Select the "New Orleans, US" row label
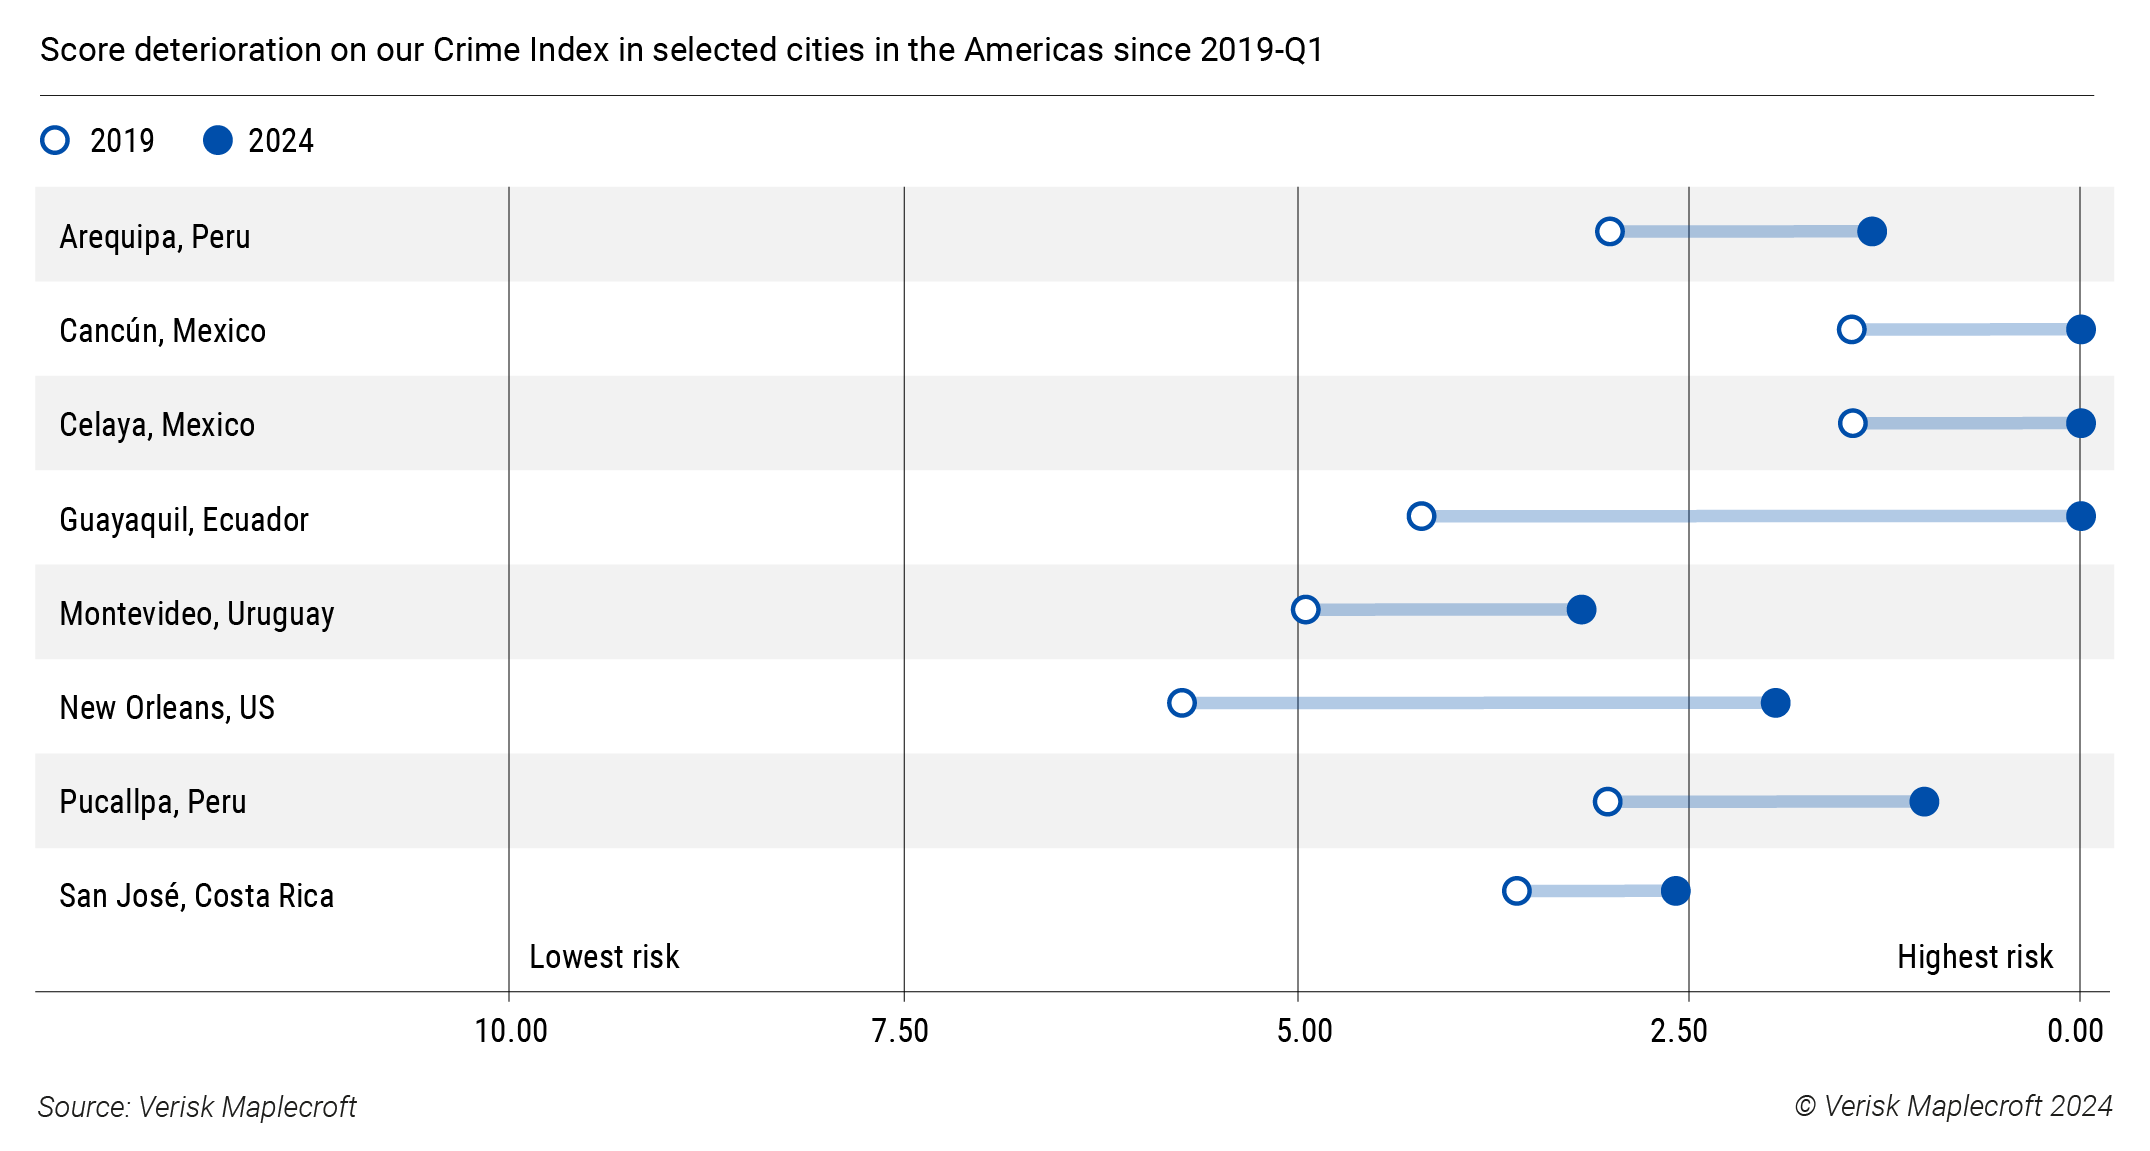2150x1151 pixels. pos(167,708)
